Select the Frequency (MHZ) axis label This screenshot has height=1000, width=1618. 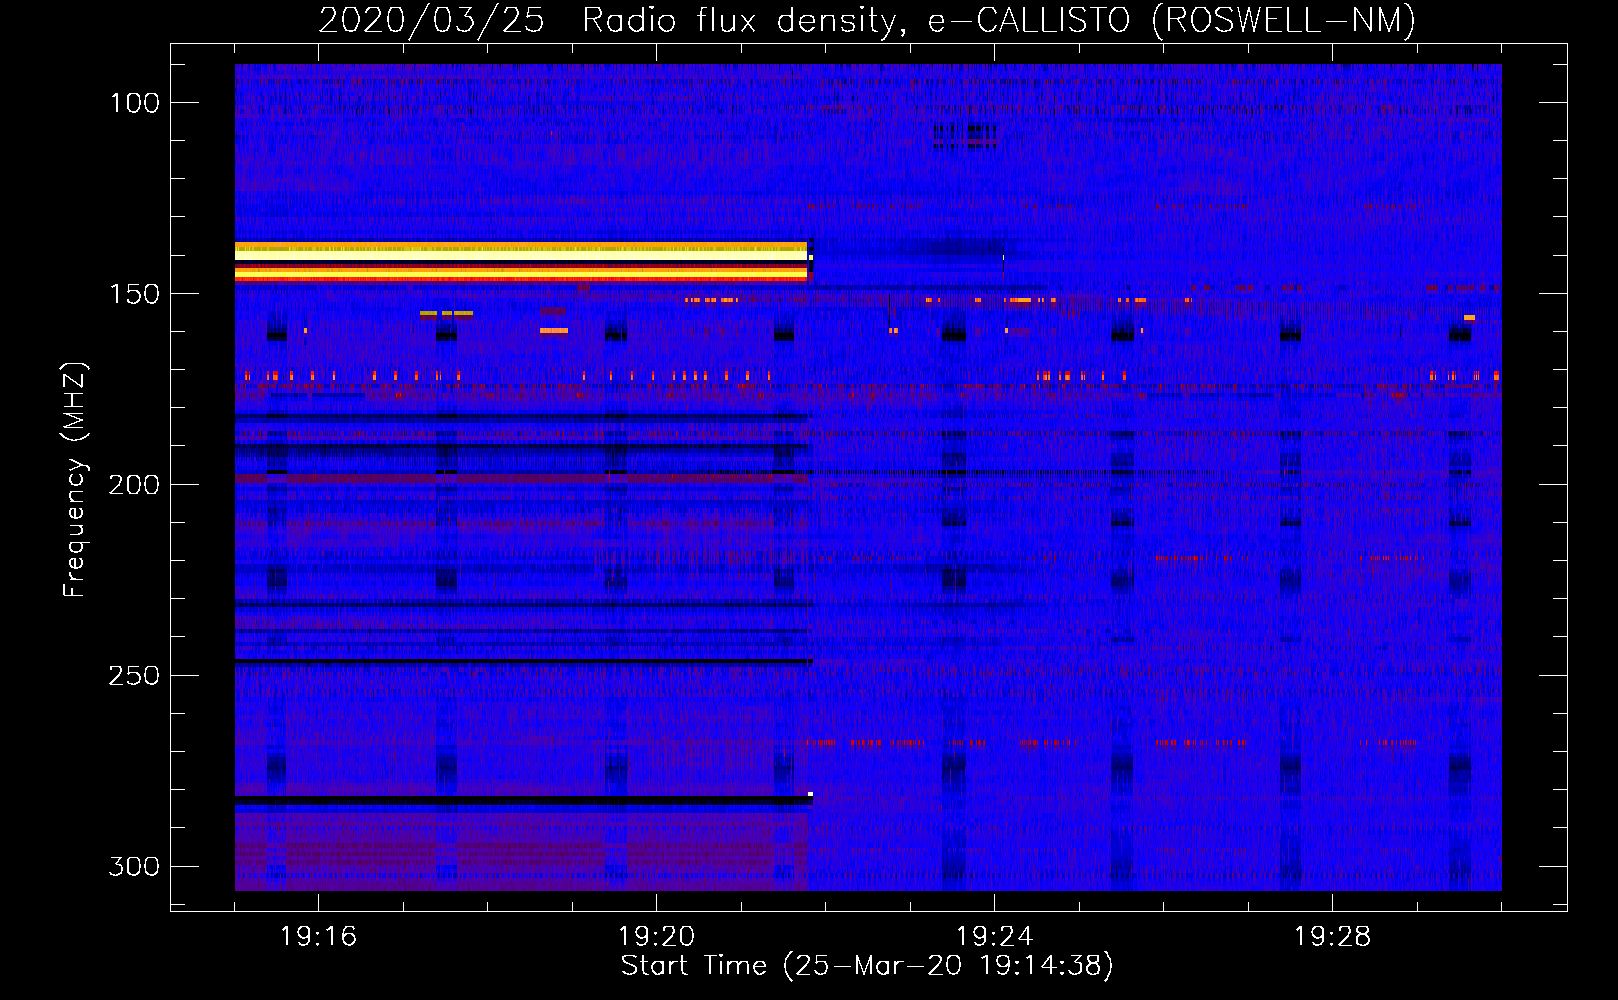[75, 479]
